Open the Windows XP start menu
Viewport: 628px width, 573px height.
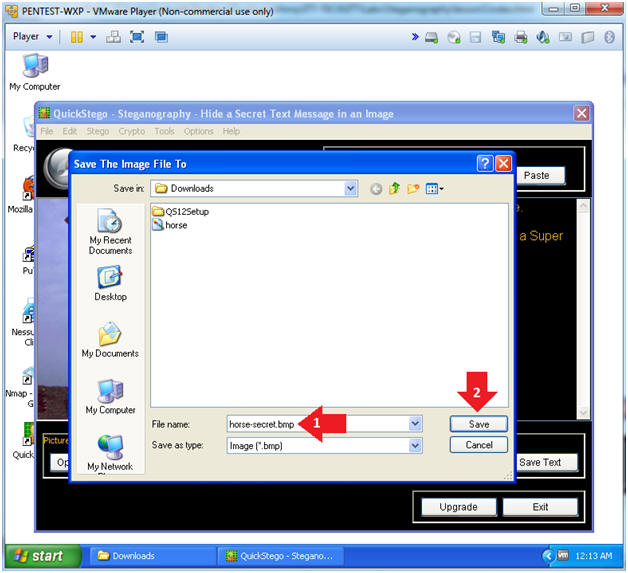click(x=42, y=556)
